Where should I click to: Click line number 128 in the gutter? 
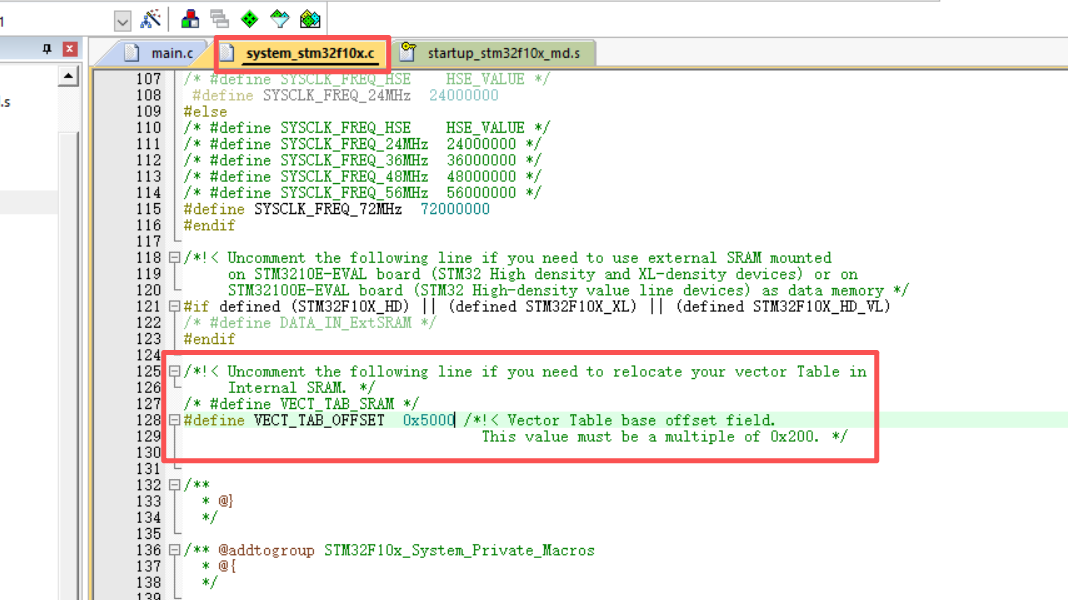click(148, 420)
